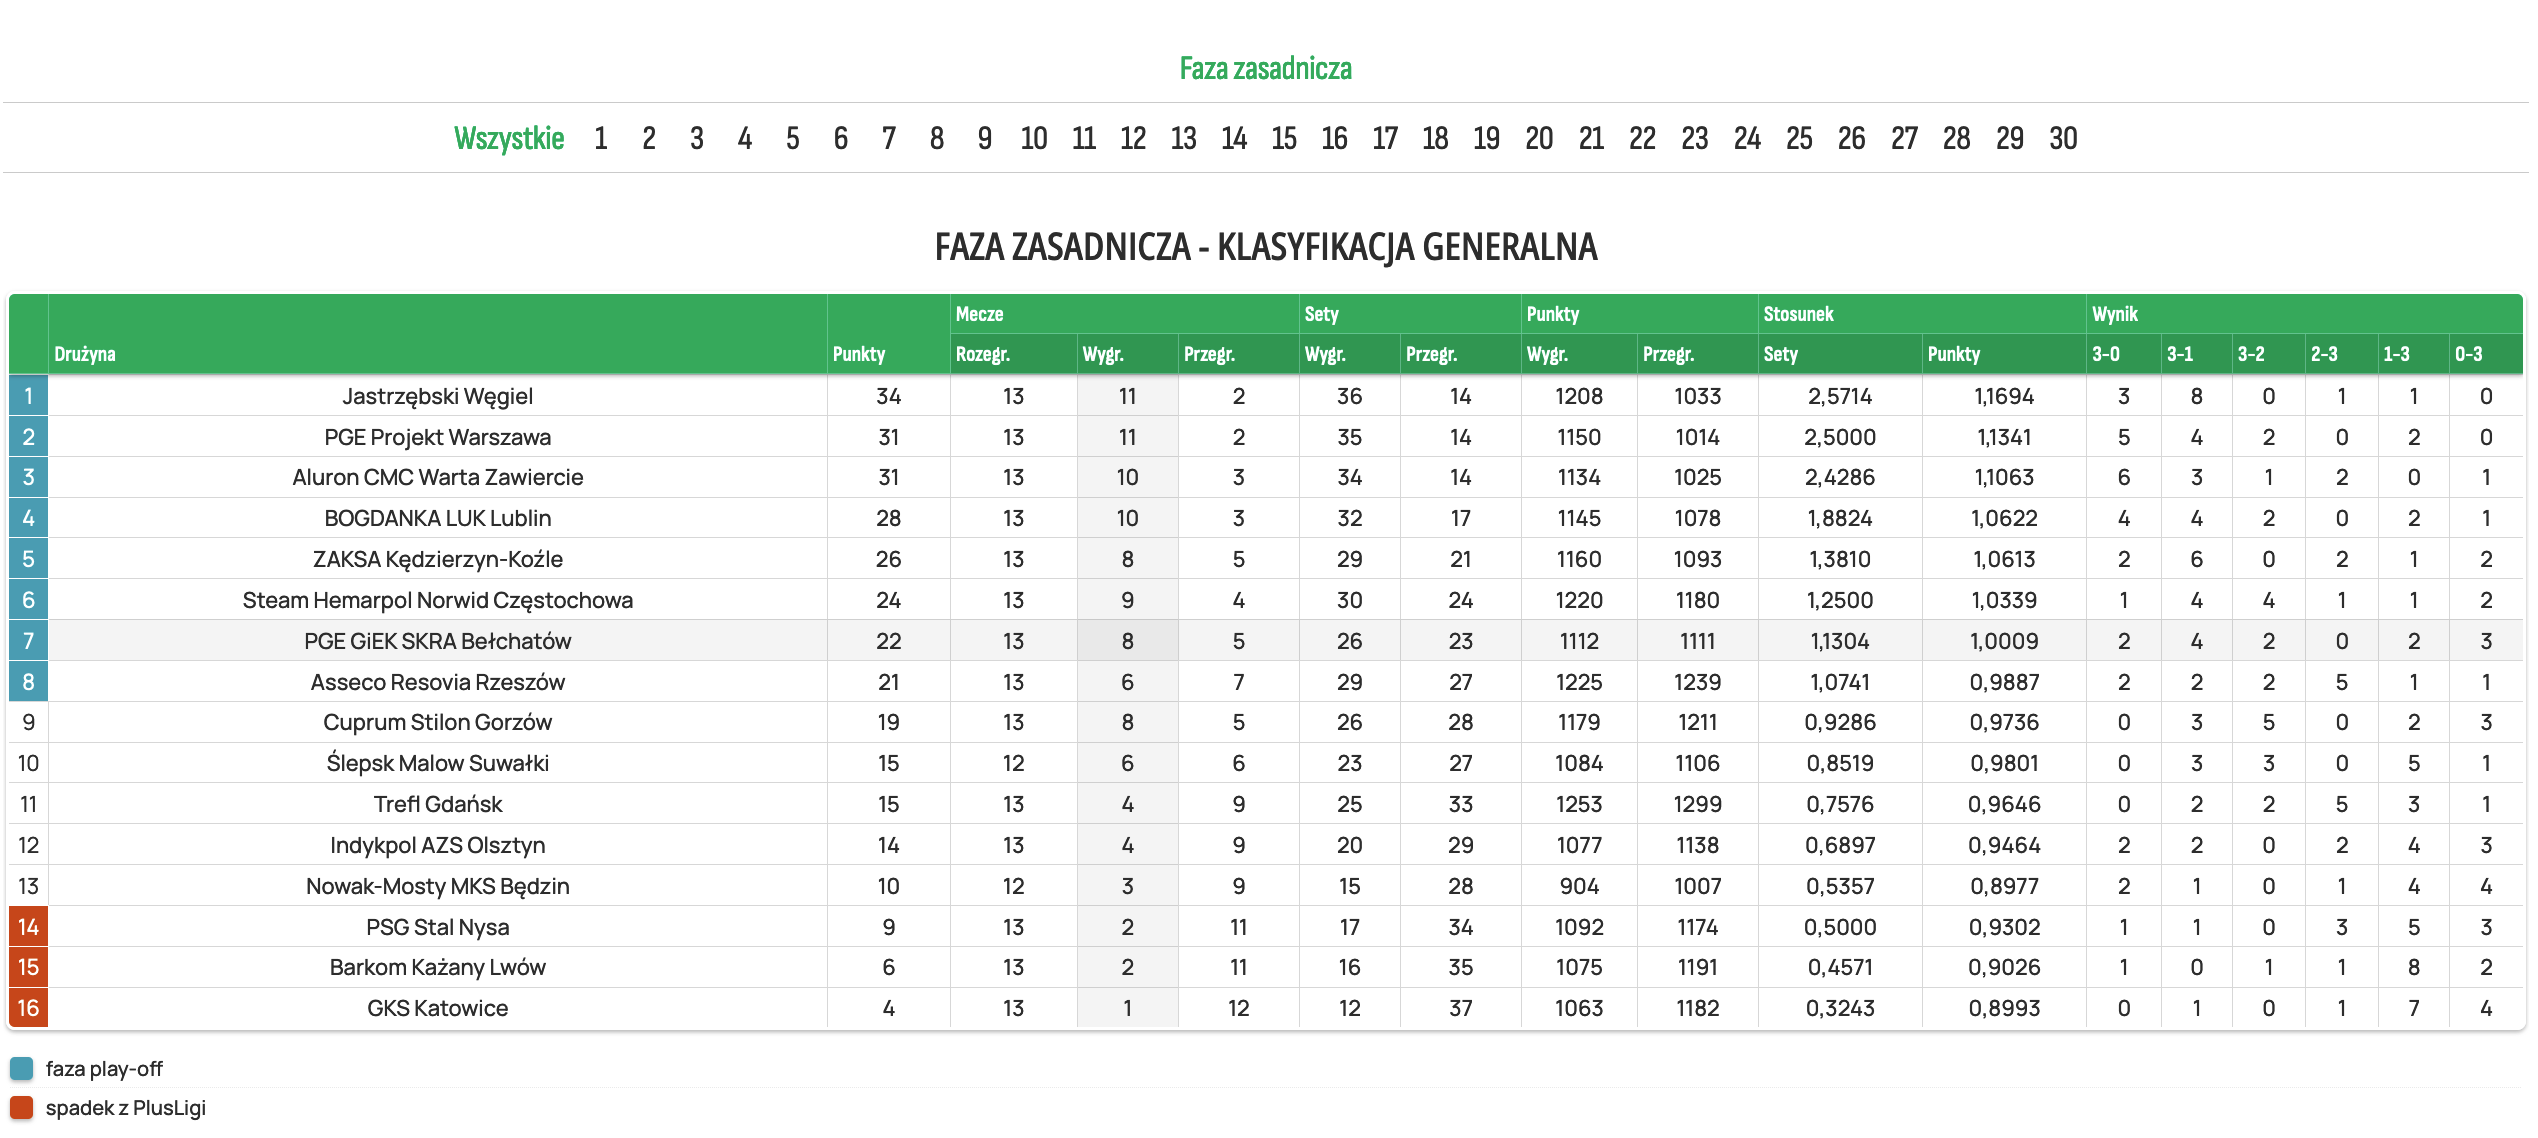2538x1138 pixels.
Task: Click the blue play-off legend swatch
Action: 22,1068
